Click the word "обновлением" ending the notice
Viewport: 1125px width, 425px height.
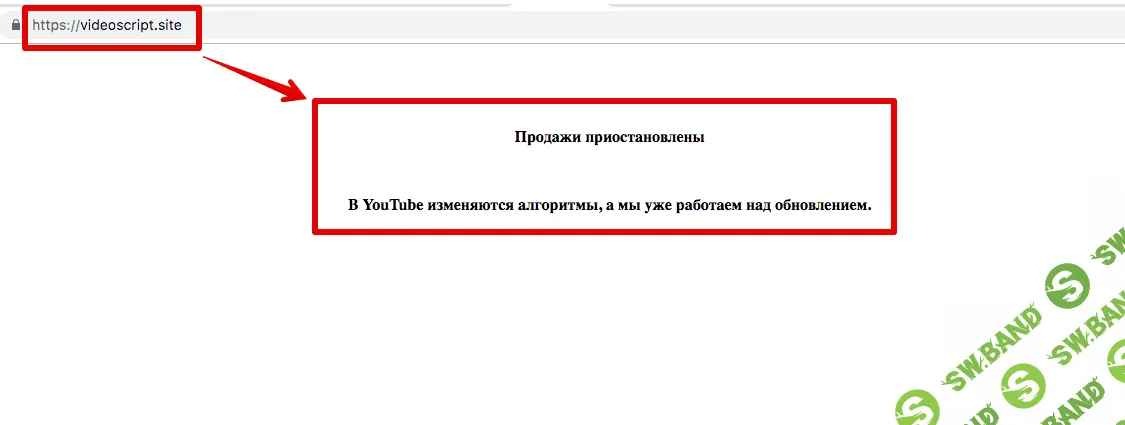pyautogui.click(x=816, y=206)
